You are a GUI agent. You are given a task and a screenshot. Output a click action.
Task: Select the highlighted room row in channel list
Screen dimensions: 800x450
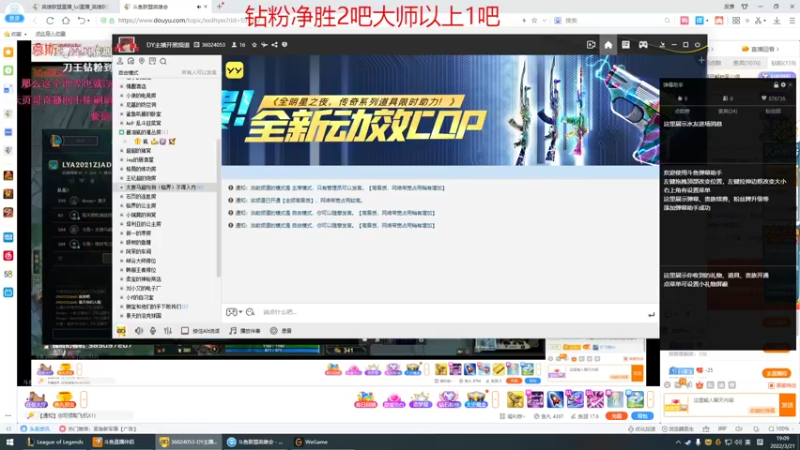(x=164, y=187)
